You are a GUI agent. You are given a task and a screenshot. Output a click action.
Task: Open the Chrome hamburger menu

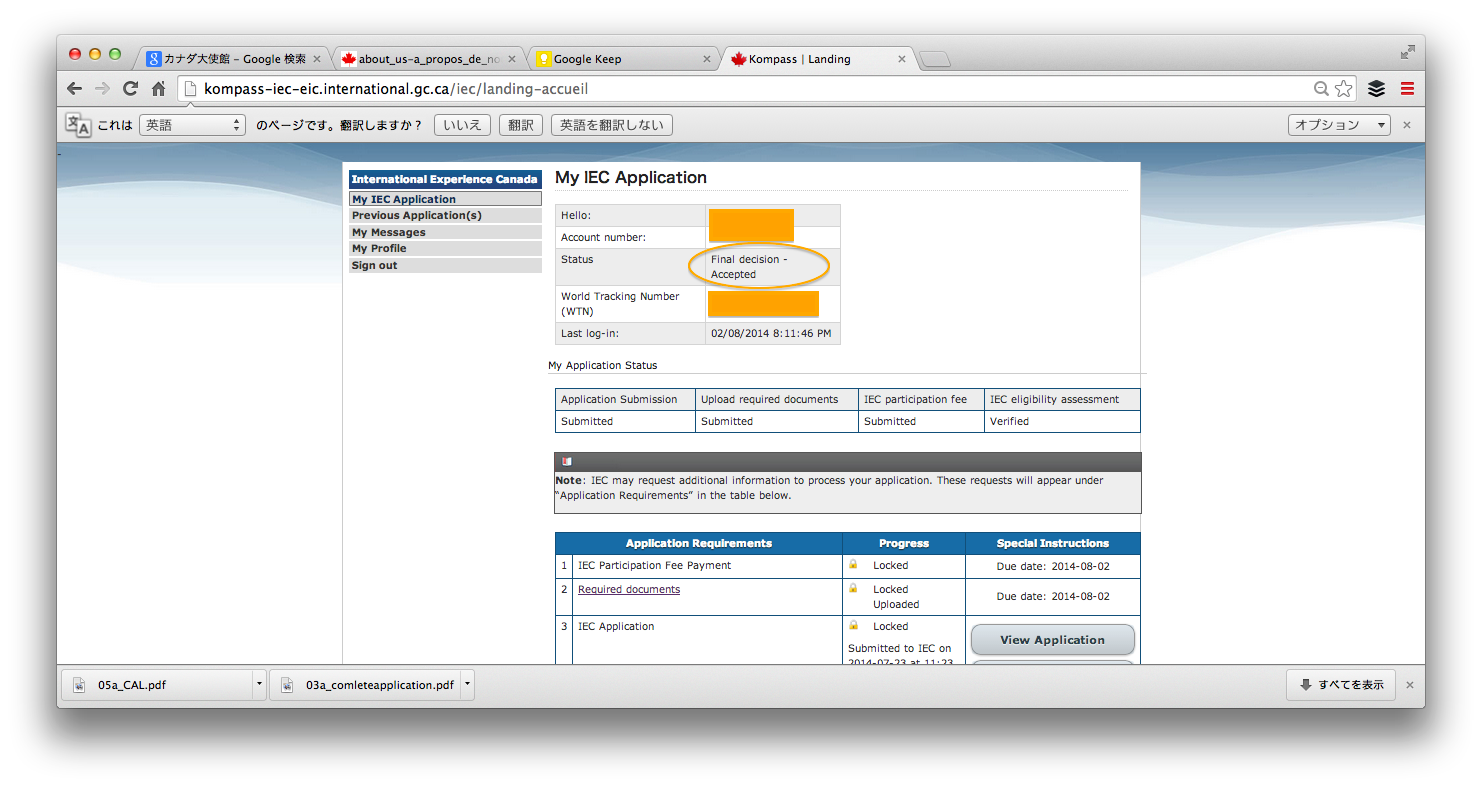1407,89
